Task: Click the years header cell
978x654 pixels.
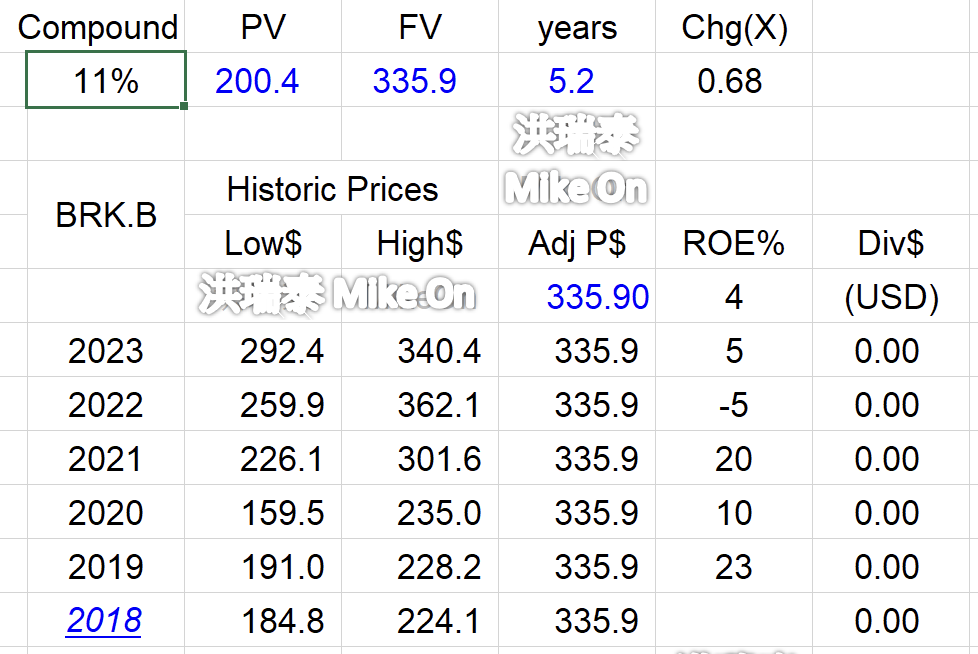Action: pos(578,29)
